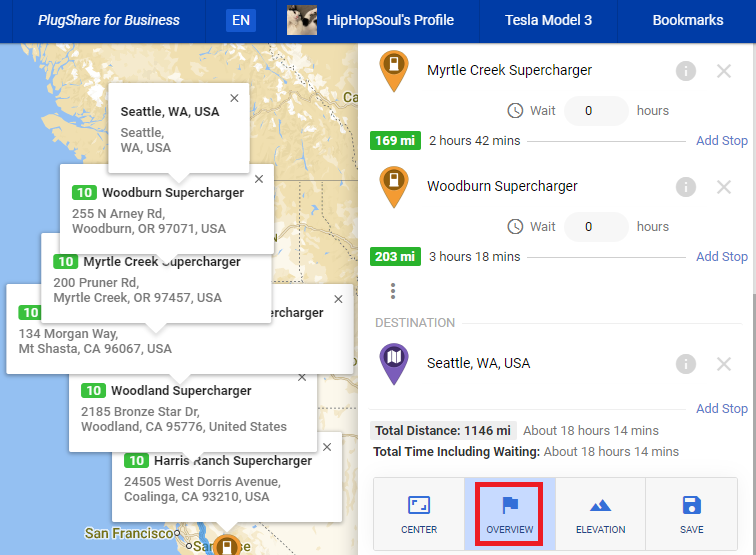The image size is (756, 555).
Task: Remove Seattle, WA destination from trip
Action: [724, 364]
